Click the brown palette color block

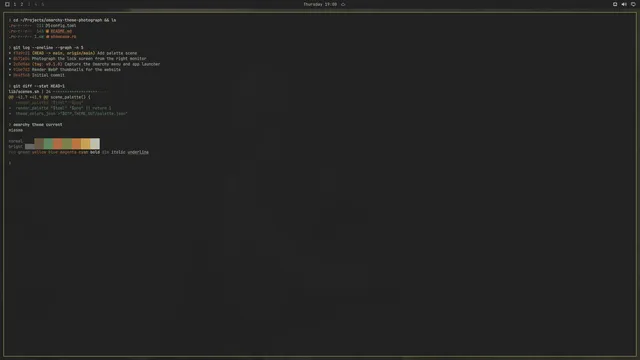[x=39, y=143]
